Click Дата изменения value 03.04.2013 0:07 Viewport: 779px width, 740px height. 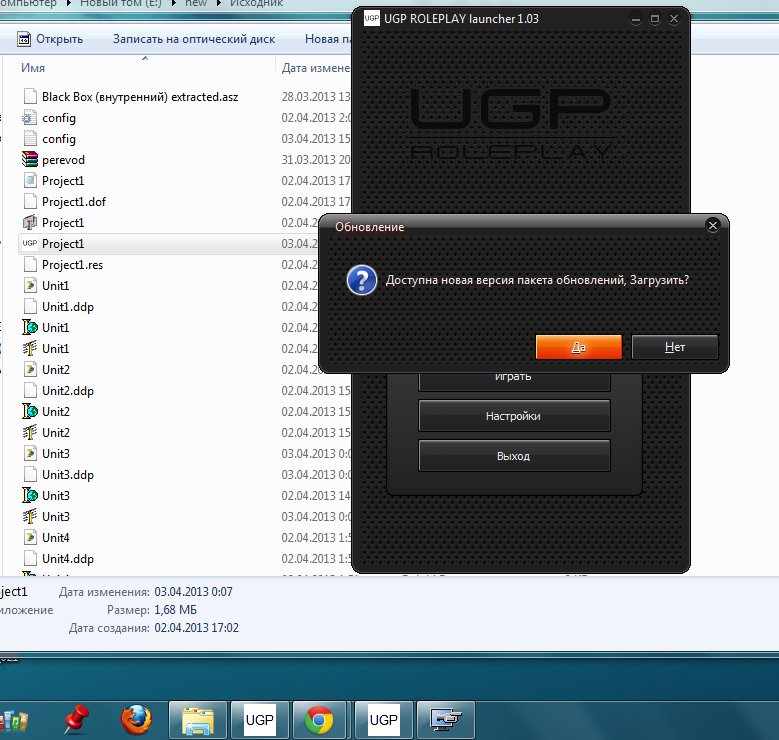tap(193, 591)
